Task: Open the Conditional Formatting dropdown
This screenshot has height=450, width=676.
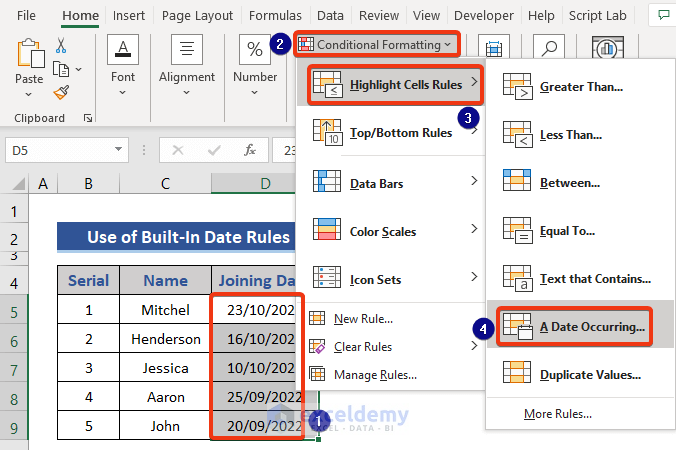Action: click(x=377, y=44)
